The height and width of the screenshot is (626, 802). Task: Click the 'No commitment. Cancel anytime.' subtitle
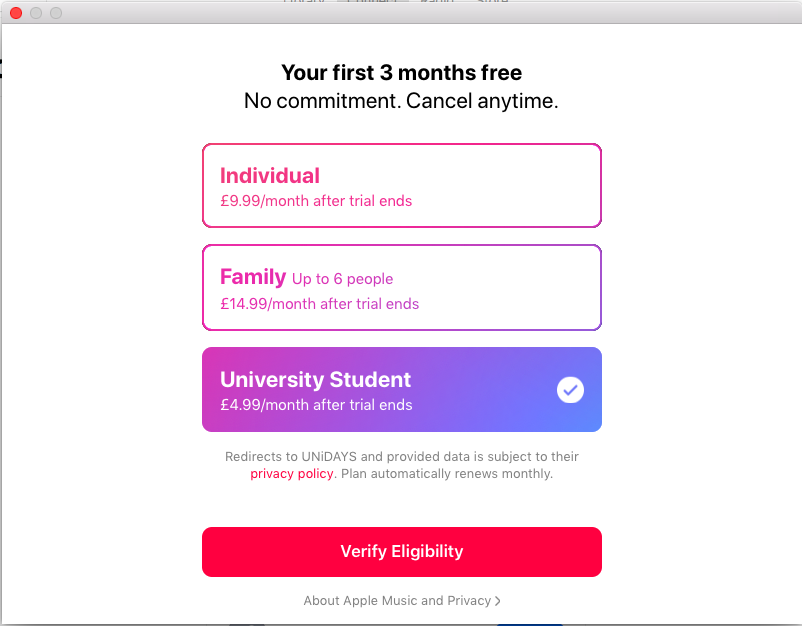coord(402,101)
